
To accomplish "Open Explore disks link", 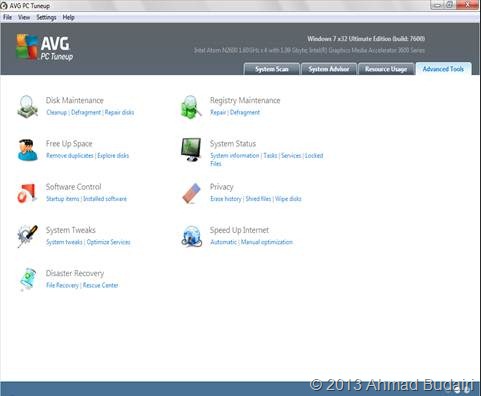I will point(113,156).
